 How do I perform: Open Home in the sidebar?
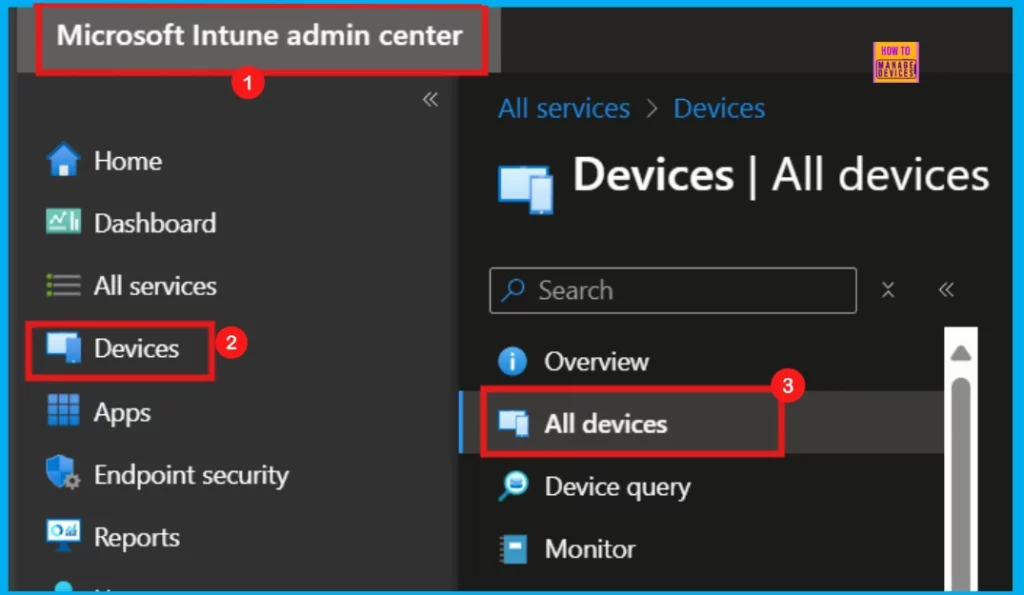(x=127, y=161)
